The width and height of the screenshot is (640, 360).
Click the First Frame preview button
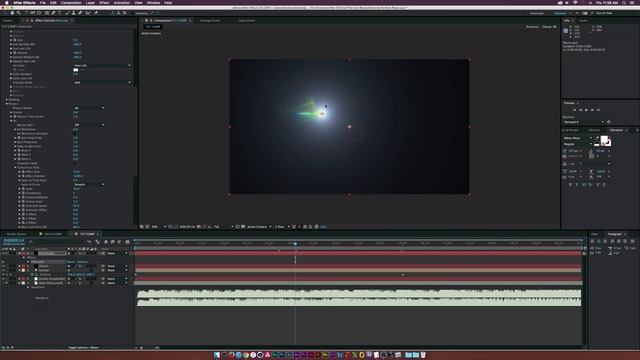click(574, 110)
